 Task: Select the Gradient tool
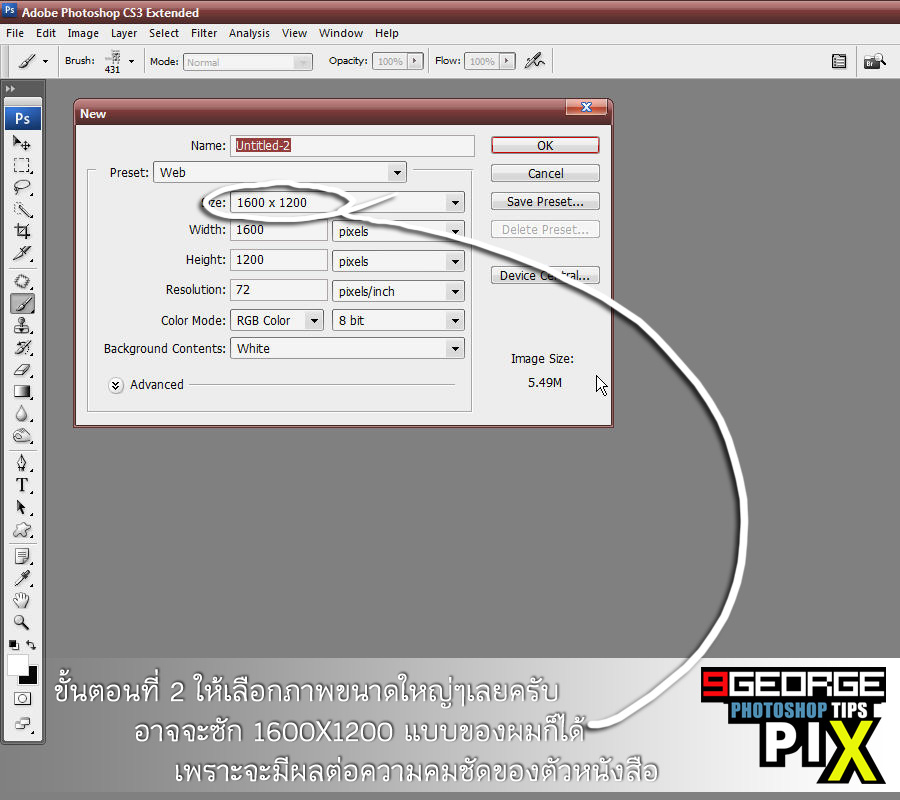22,391
